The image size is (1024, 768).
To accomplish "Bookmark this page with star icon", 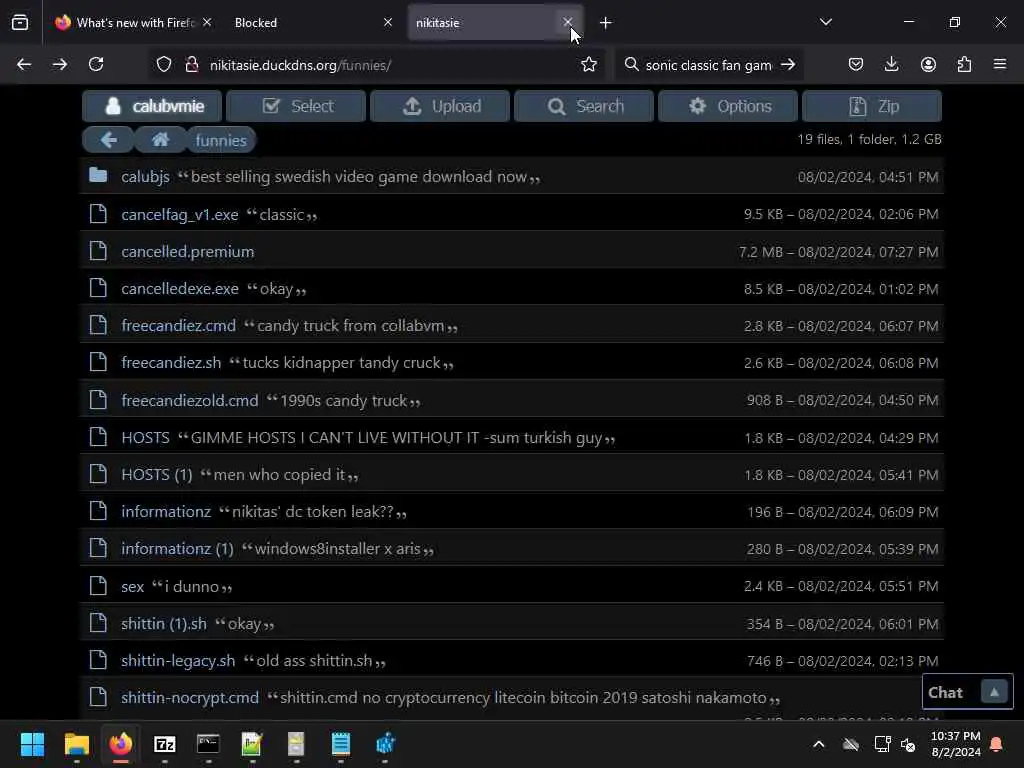I will (589, 64).
